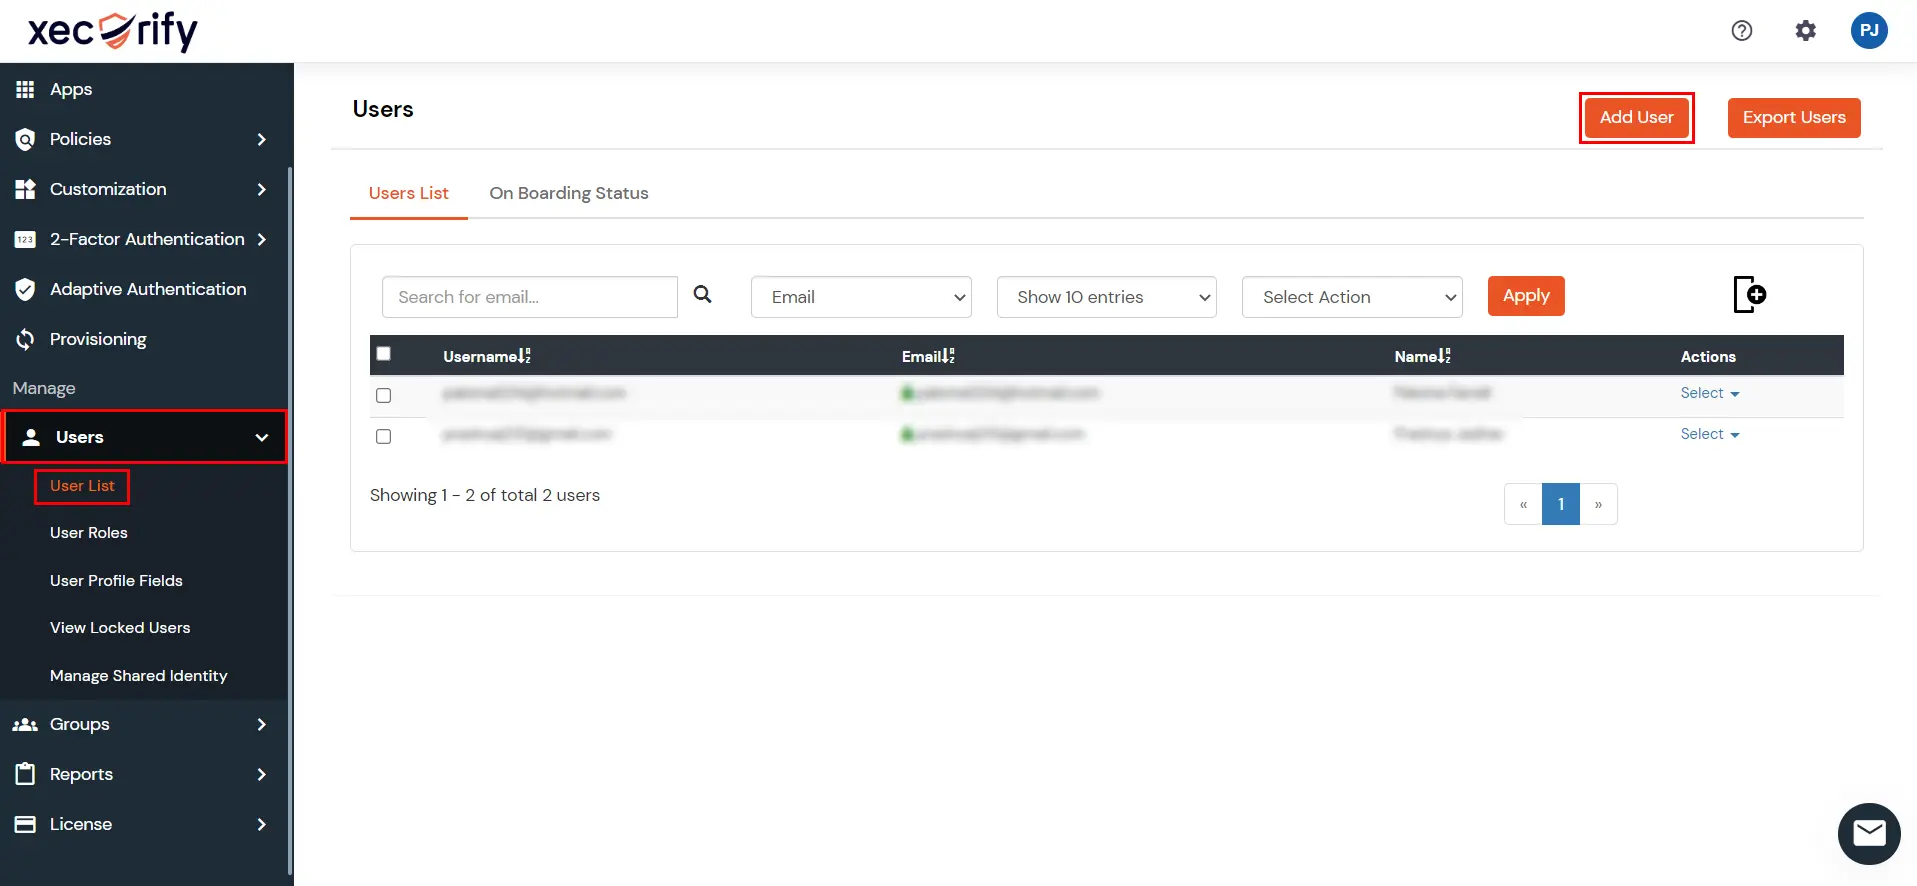This screenshot has width=1917, height=886.
Task: Click the Adaptive Authentication shield icon
Action: [x=25, y=289]
